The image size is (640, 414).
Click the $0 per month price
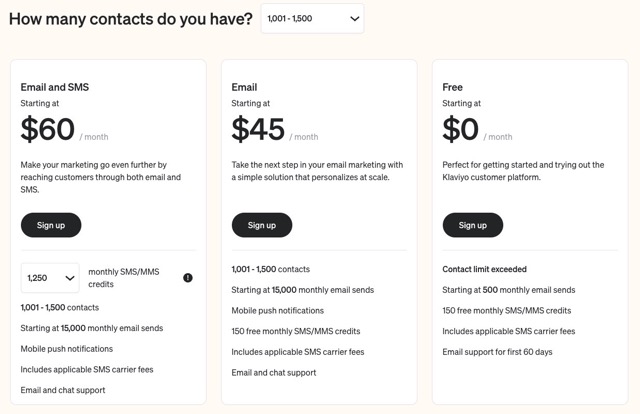461,129
